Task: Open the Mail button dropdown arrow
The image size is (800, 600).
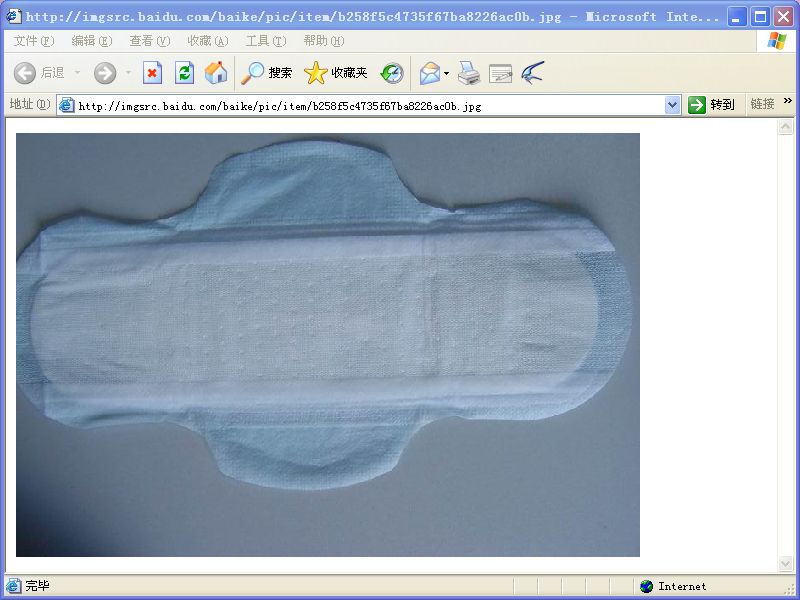Action: coord(446,73)
